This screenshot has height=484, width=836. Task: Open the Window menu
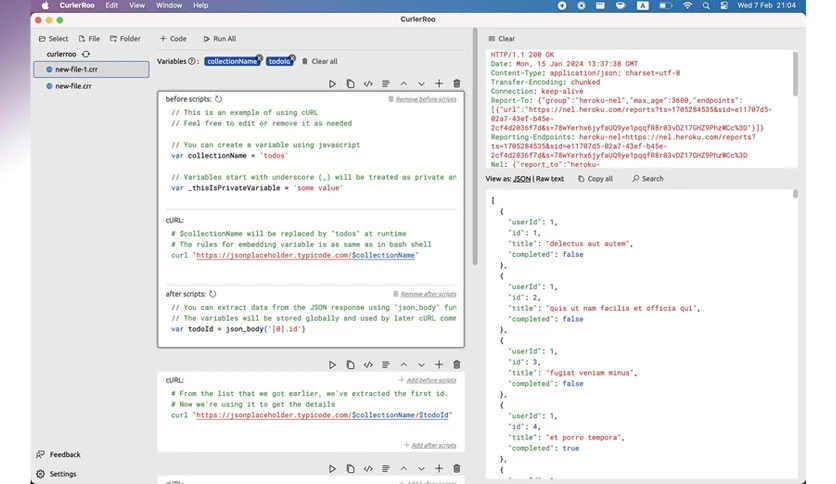tap(168, 5)
